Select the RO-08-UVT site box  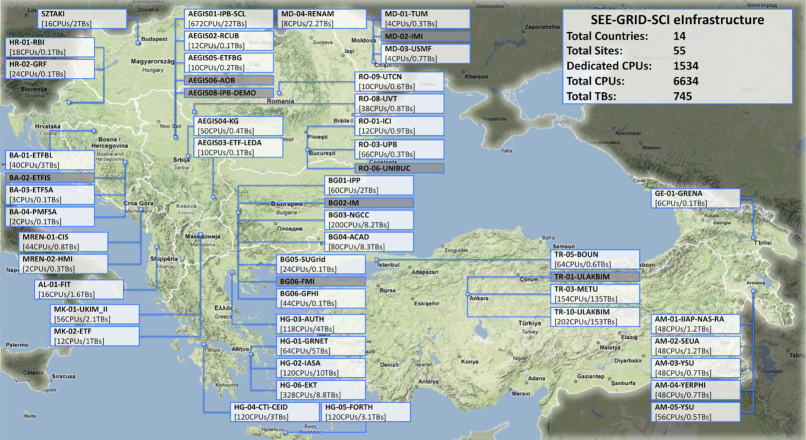[399, 104]
